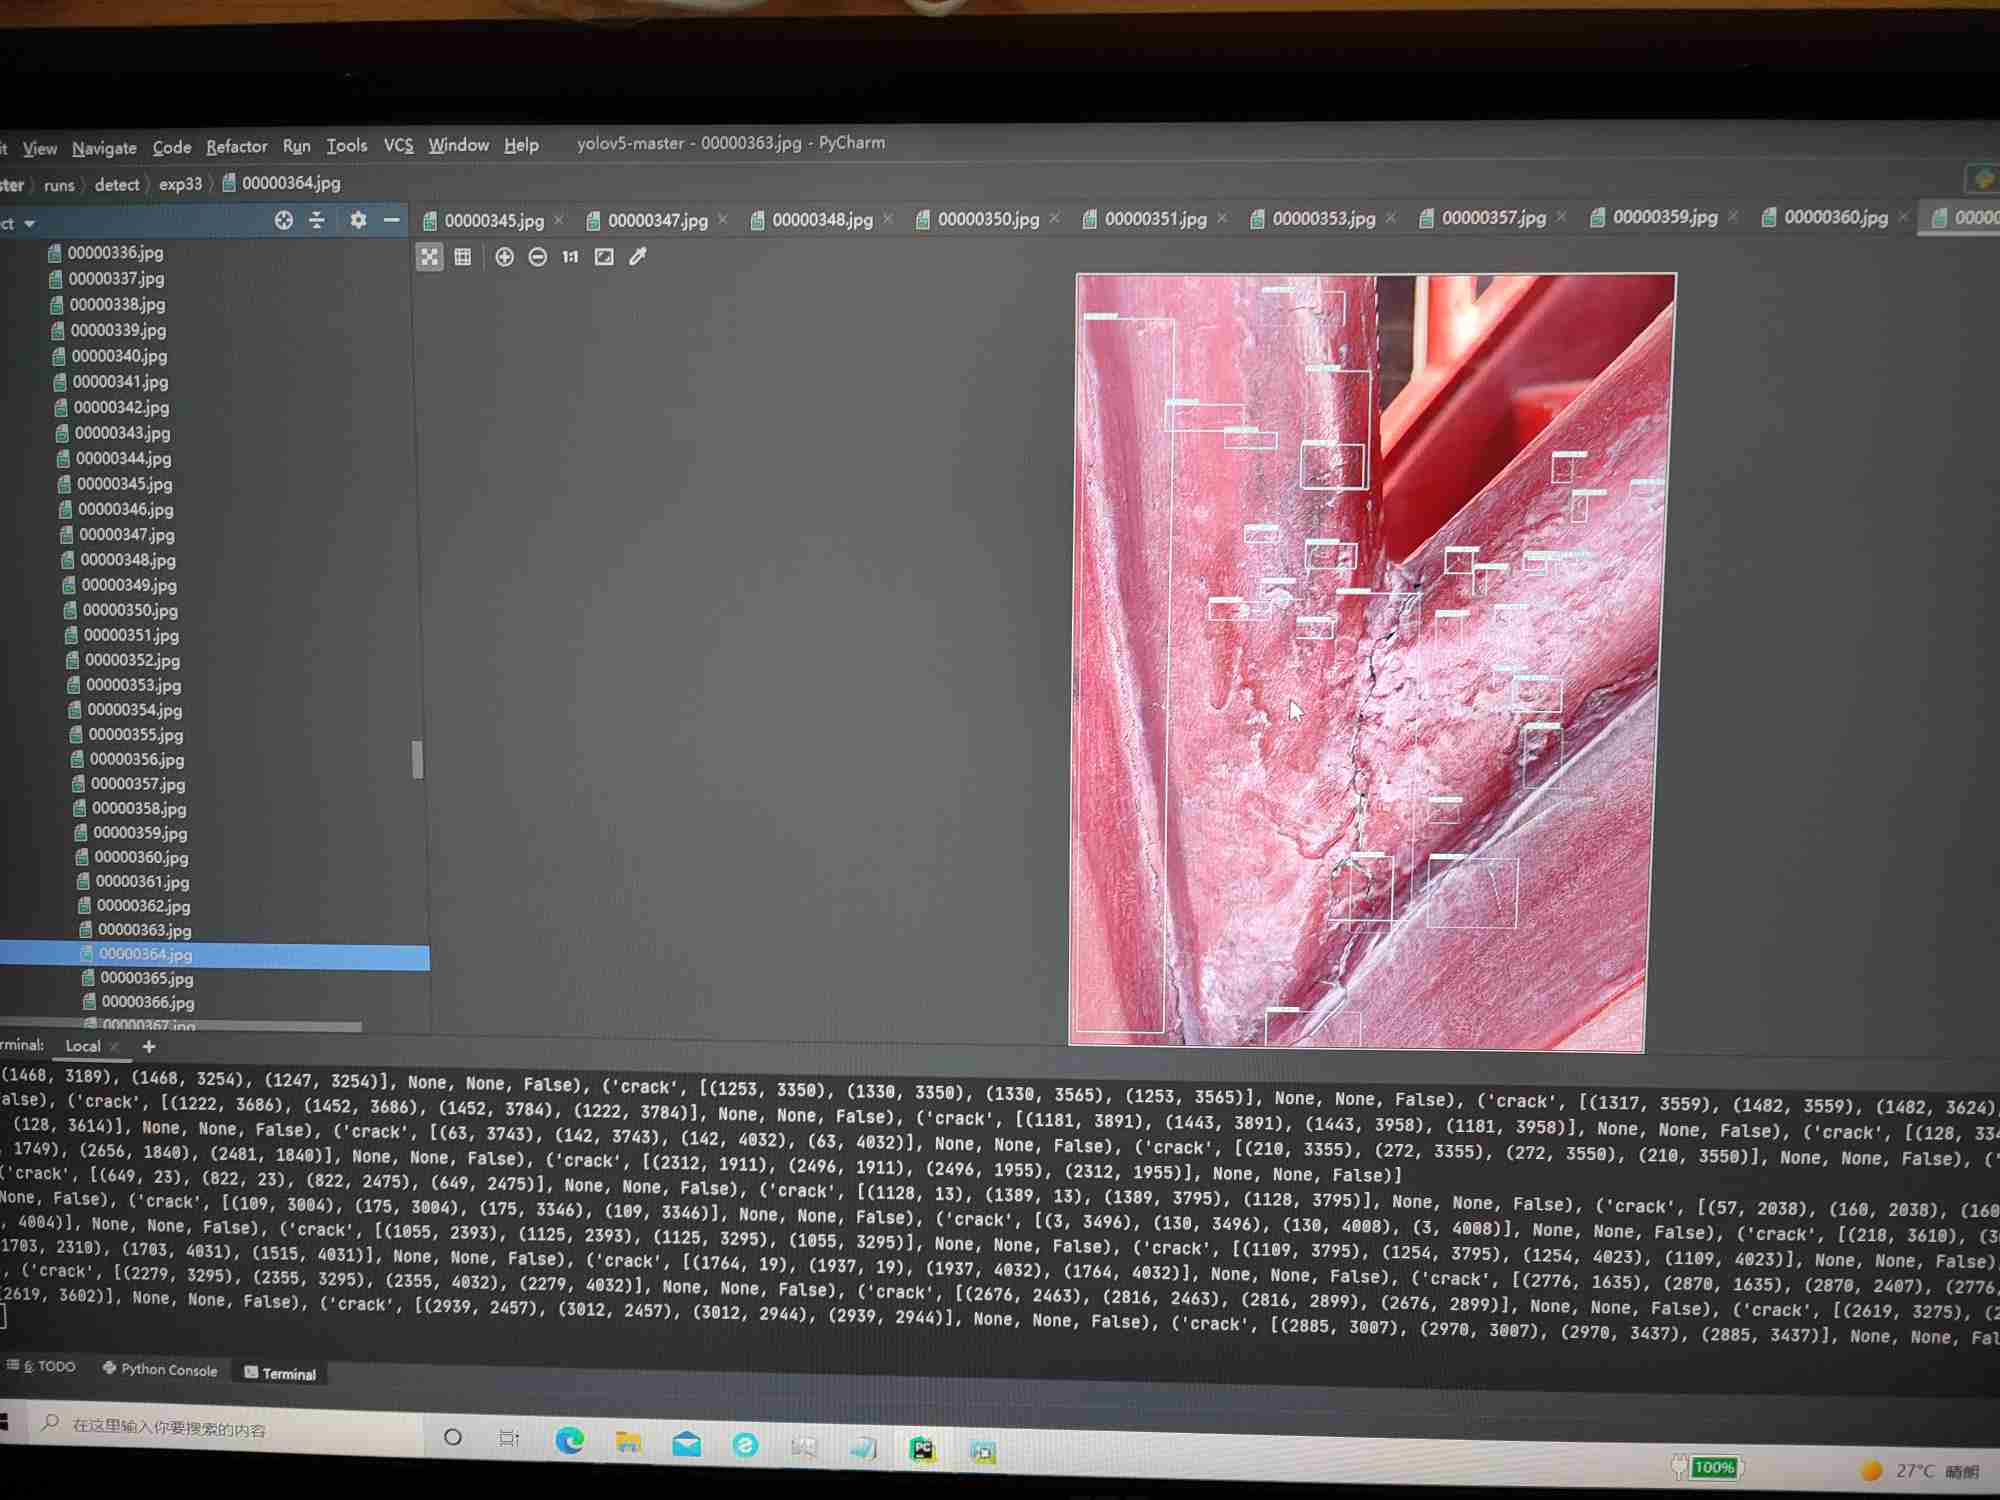Image resolution: width=2000 pixels, height=1500 pixels.
Task: Zoom out of the image
Action: point(538,257)
